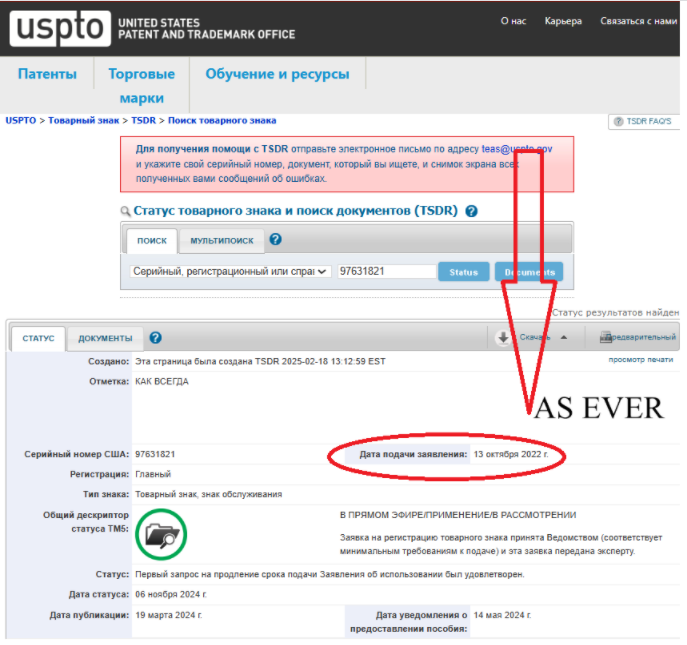This screenshot has height=645, width=687.
Task: Switch to the МУЛЬТИПОИСК tab
Action: click(x=222, y=241)
